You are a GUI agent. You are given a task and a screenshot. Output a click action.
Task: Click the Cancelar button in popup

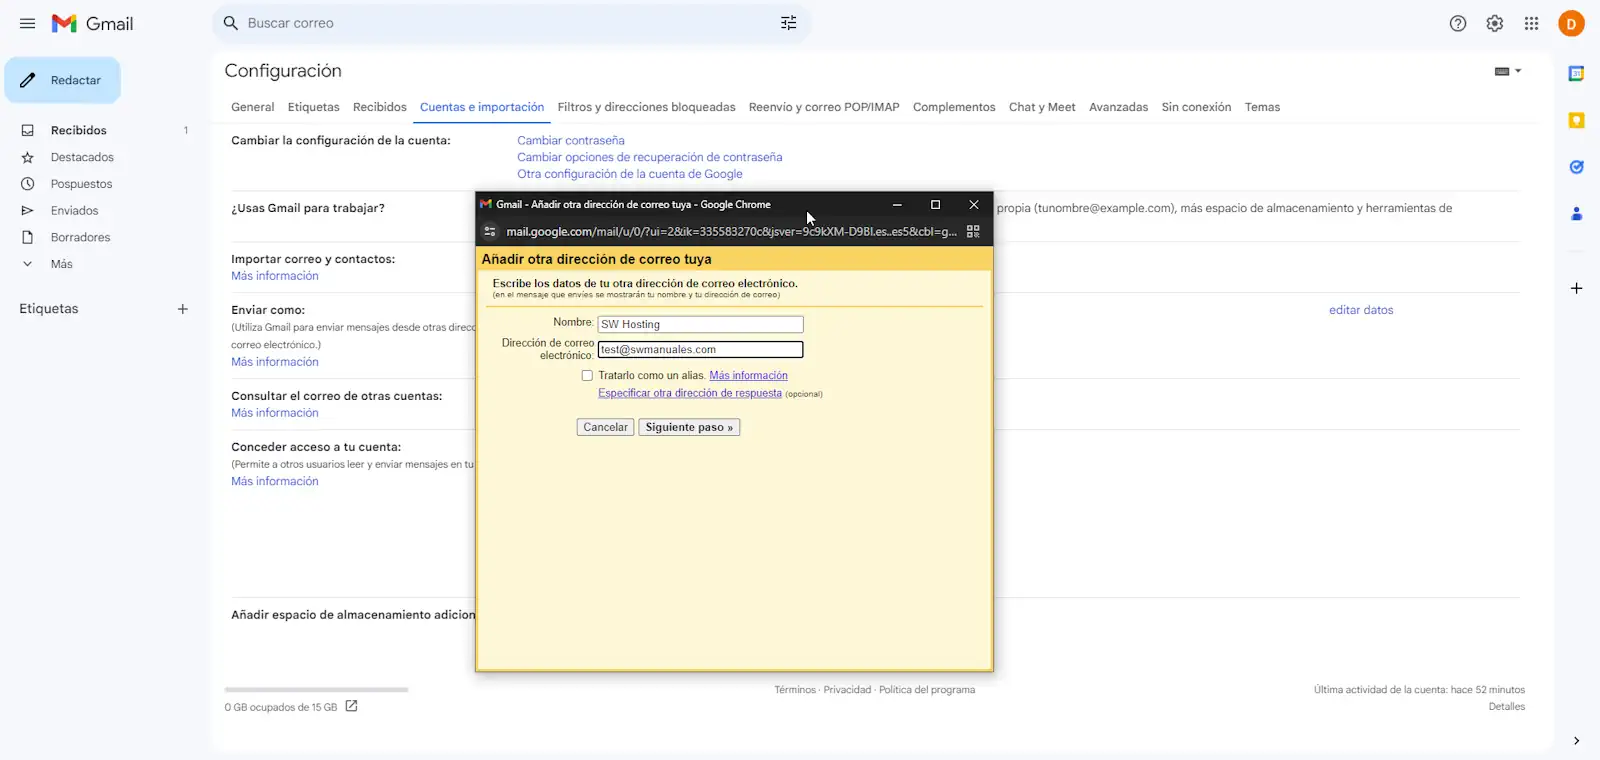pos(605,427)
